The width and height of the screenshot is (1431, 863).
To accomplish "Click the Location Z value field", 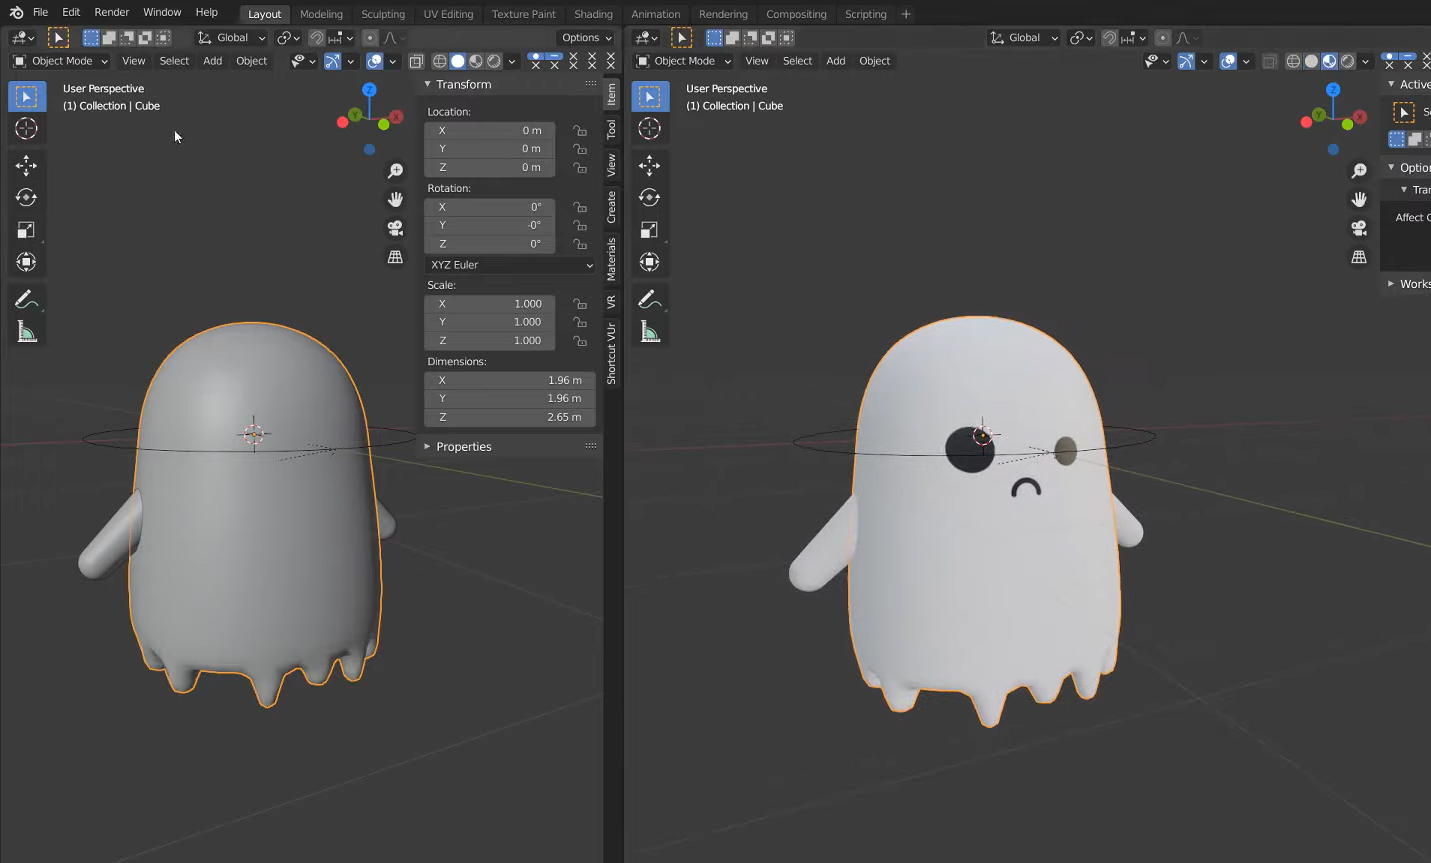I will 490,167.
